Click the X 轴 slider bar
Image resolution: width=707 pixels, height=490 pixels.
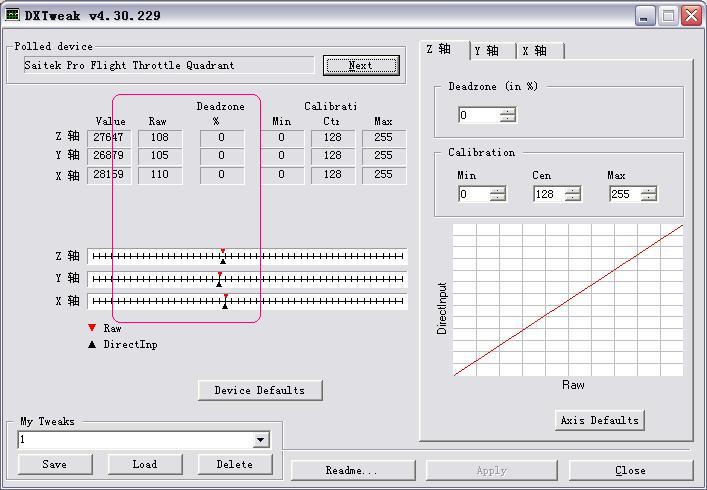point(247,301)
